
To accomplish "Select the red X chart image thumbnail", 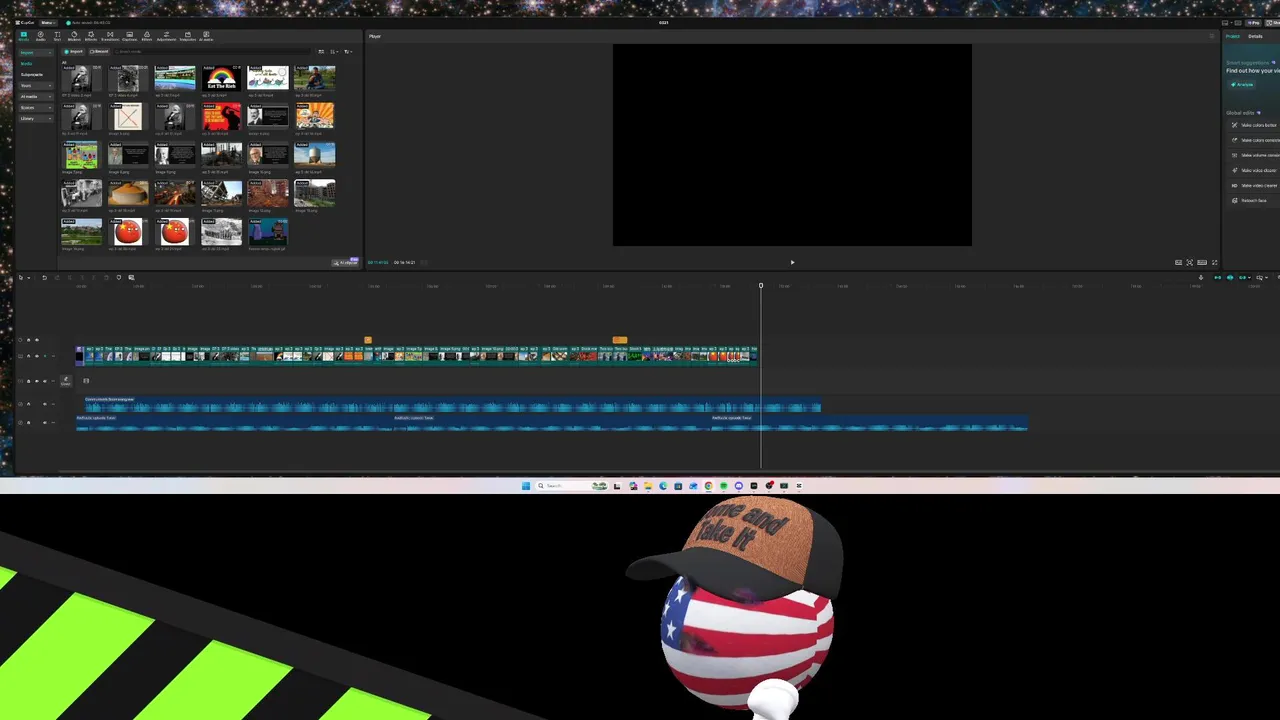I will pyautogui.click(x=128, y=115).
